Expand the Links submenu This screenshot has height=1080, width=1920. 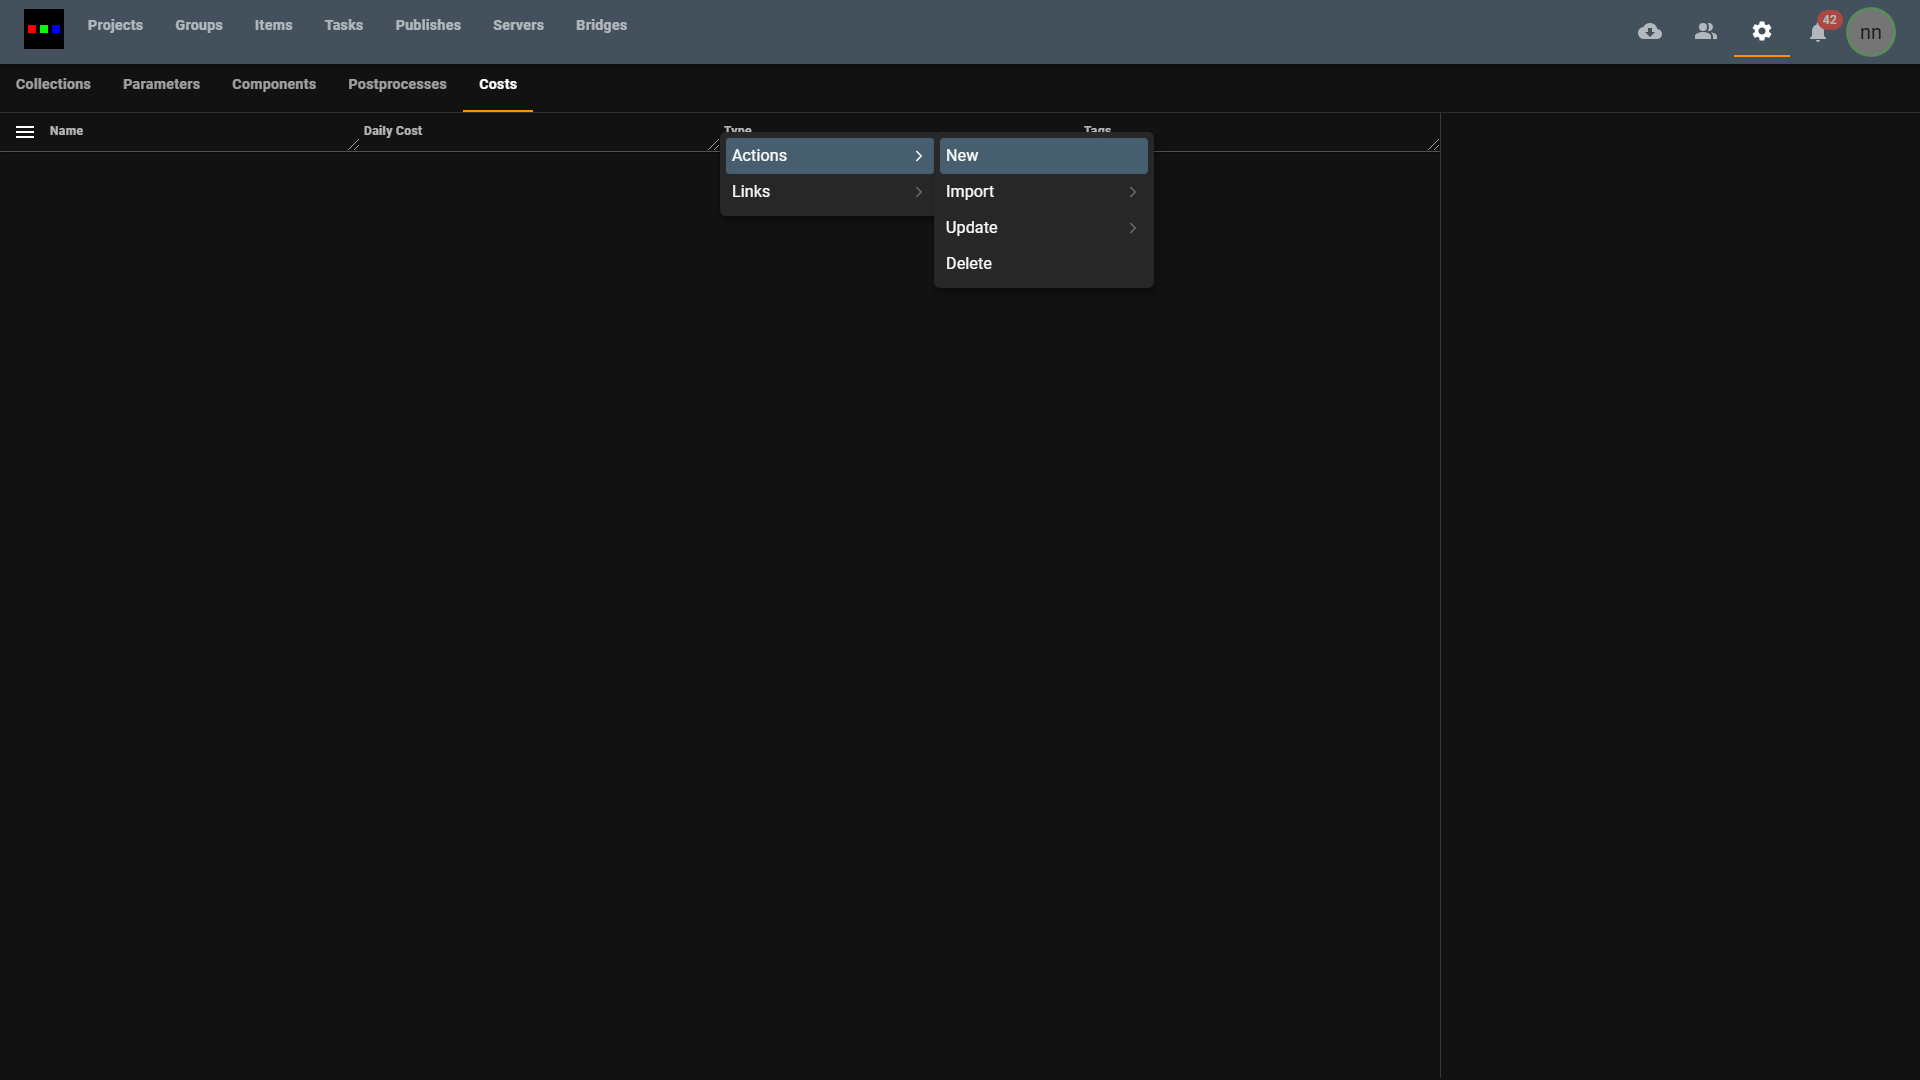coord(828,192)
